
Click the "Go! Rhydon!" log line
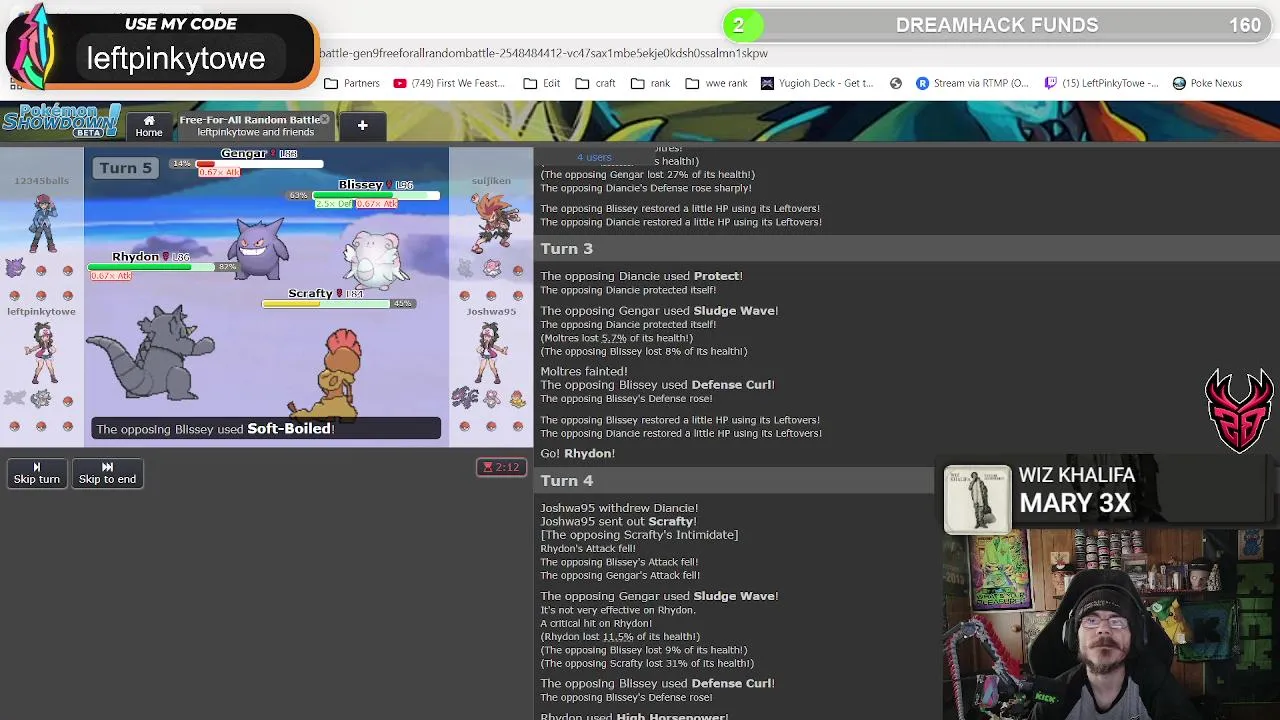(x=578, y=453)
